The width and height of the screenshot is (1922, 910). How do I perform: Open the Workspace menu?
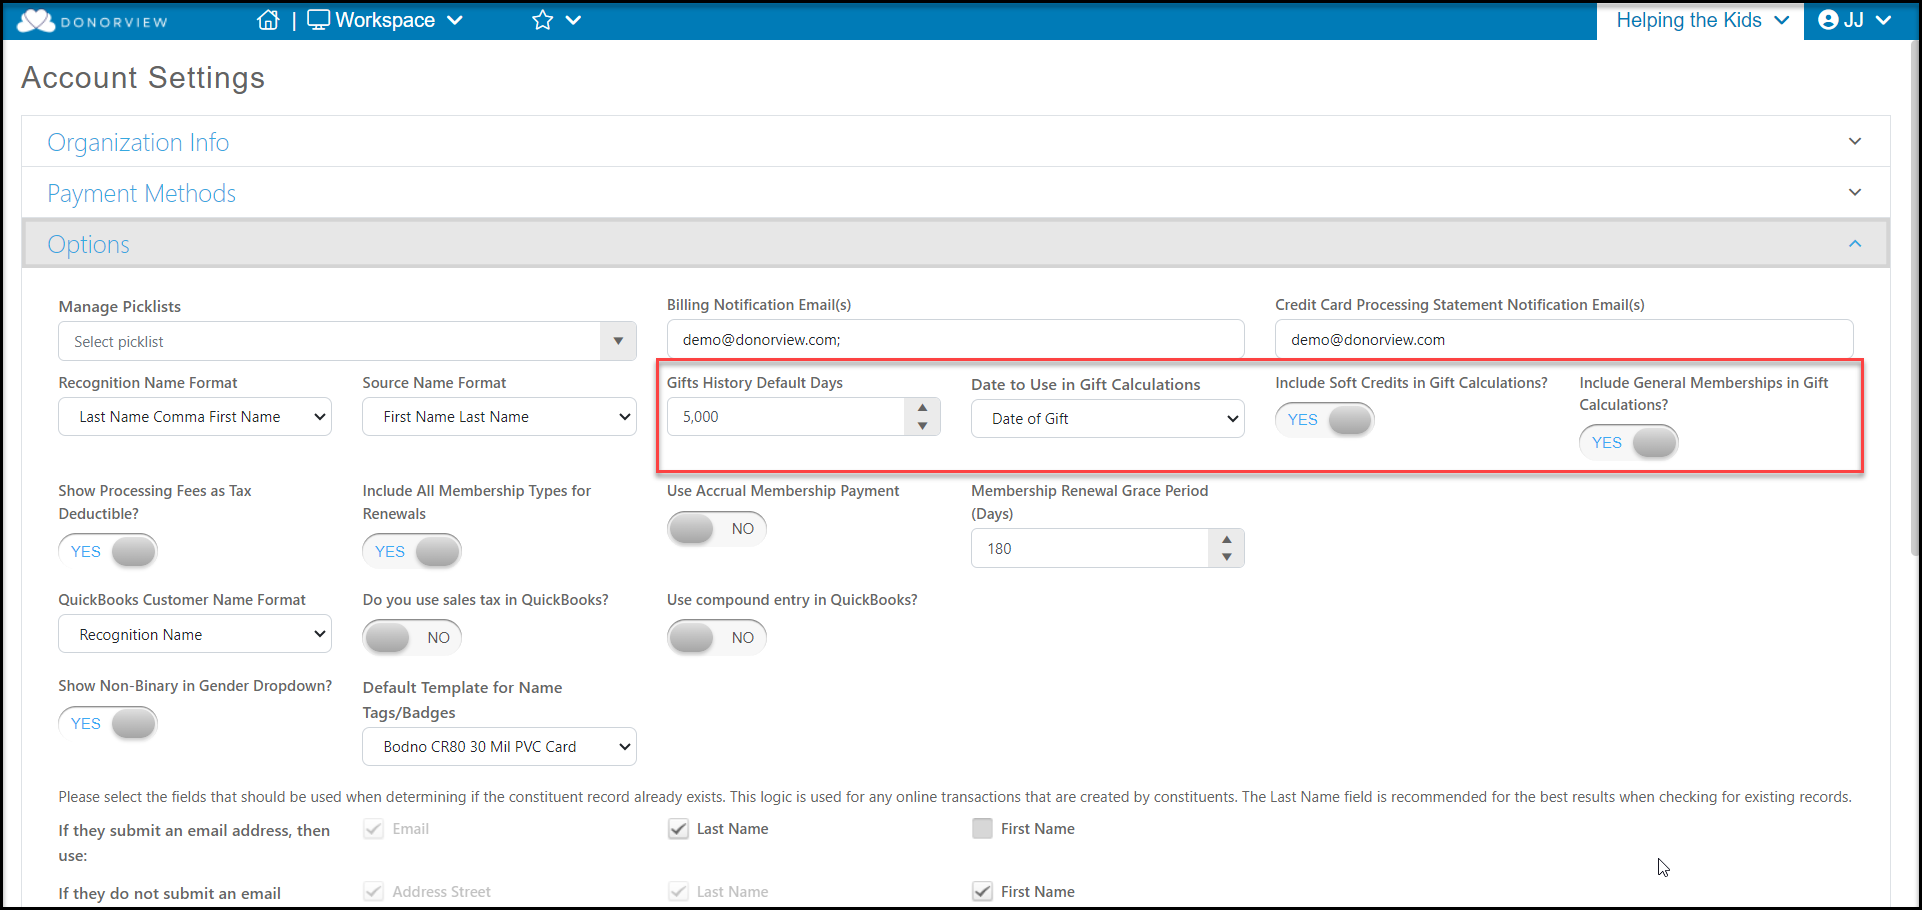click(385, 20)
